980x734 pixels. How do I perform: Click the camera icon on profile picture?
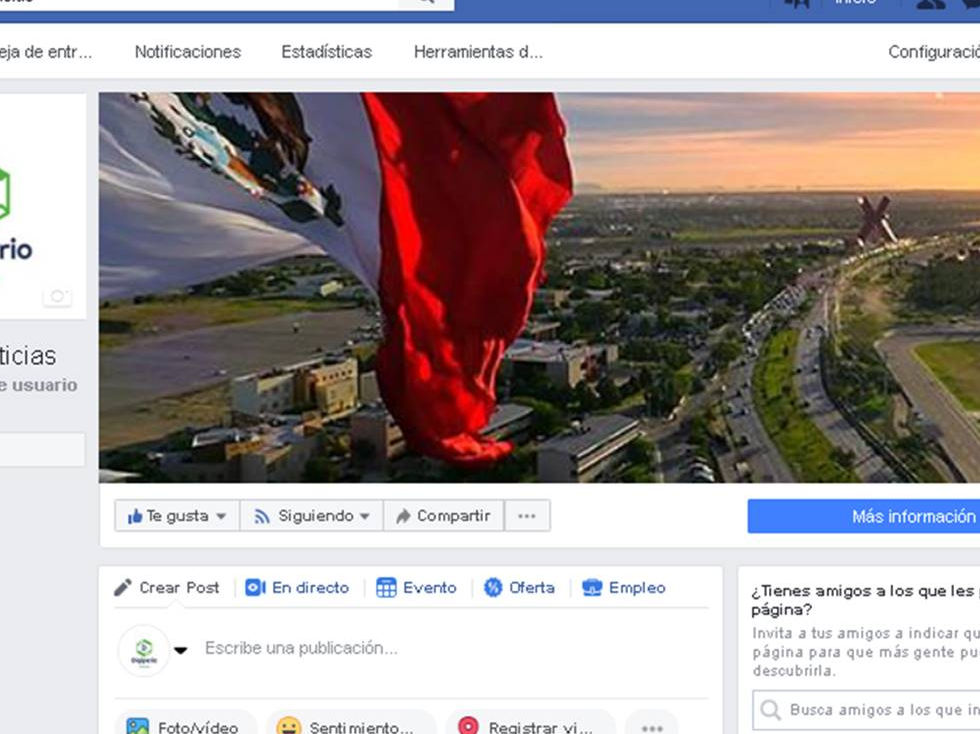pyautogui.click(x=58, y=296)
